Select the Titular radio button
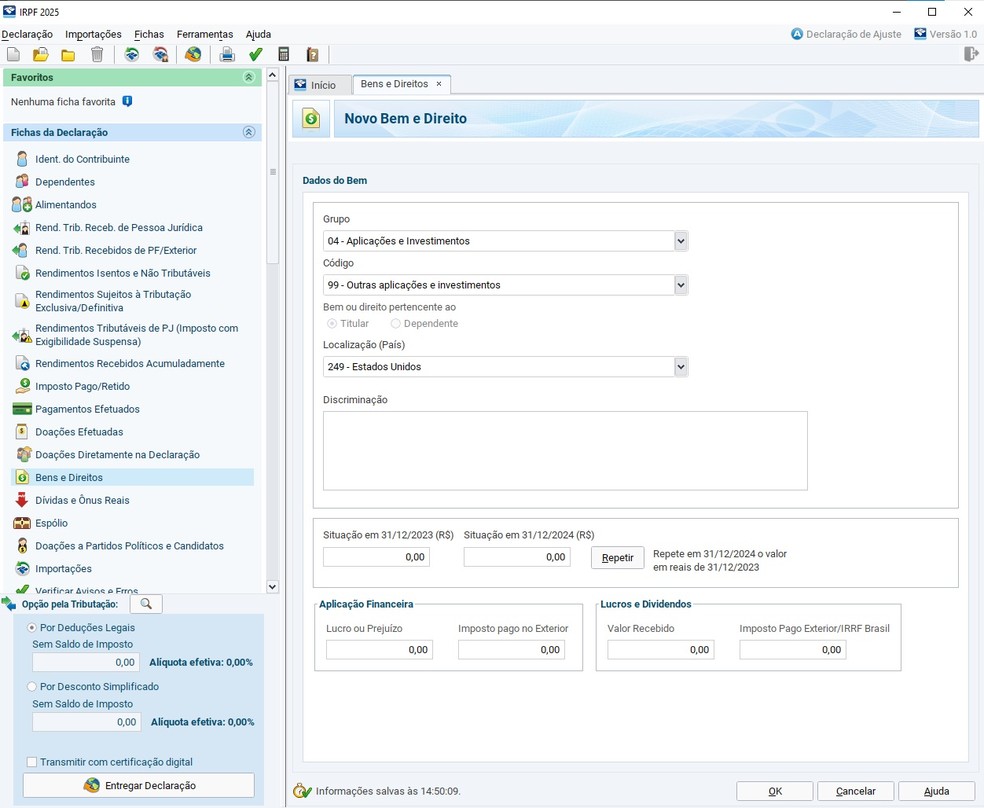984x808 pixels. click(332, 324)
